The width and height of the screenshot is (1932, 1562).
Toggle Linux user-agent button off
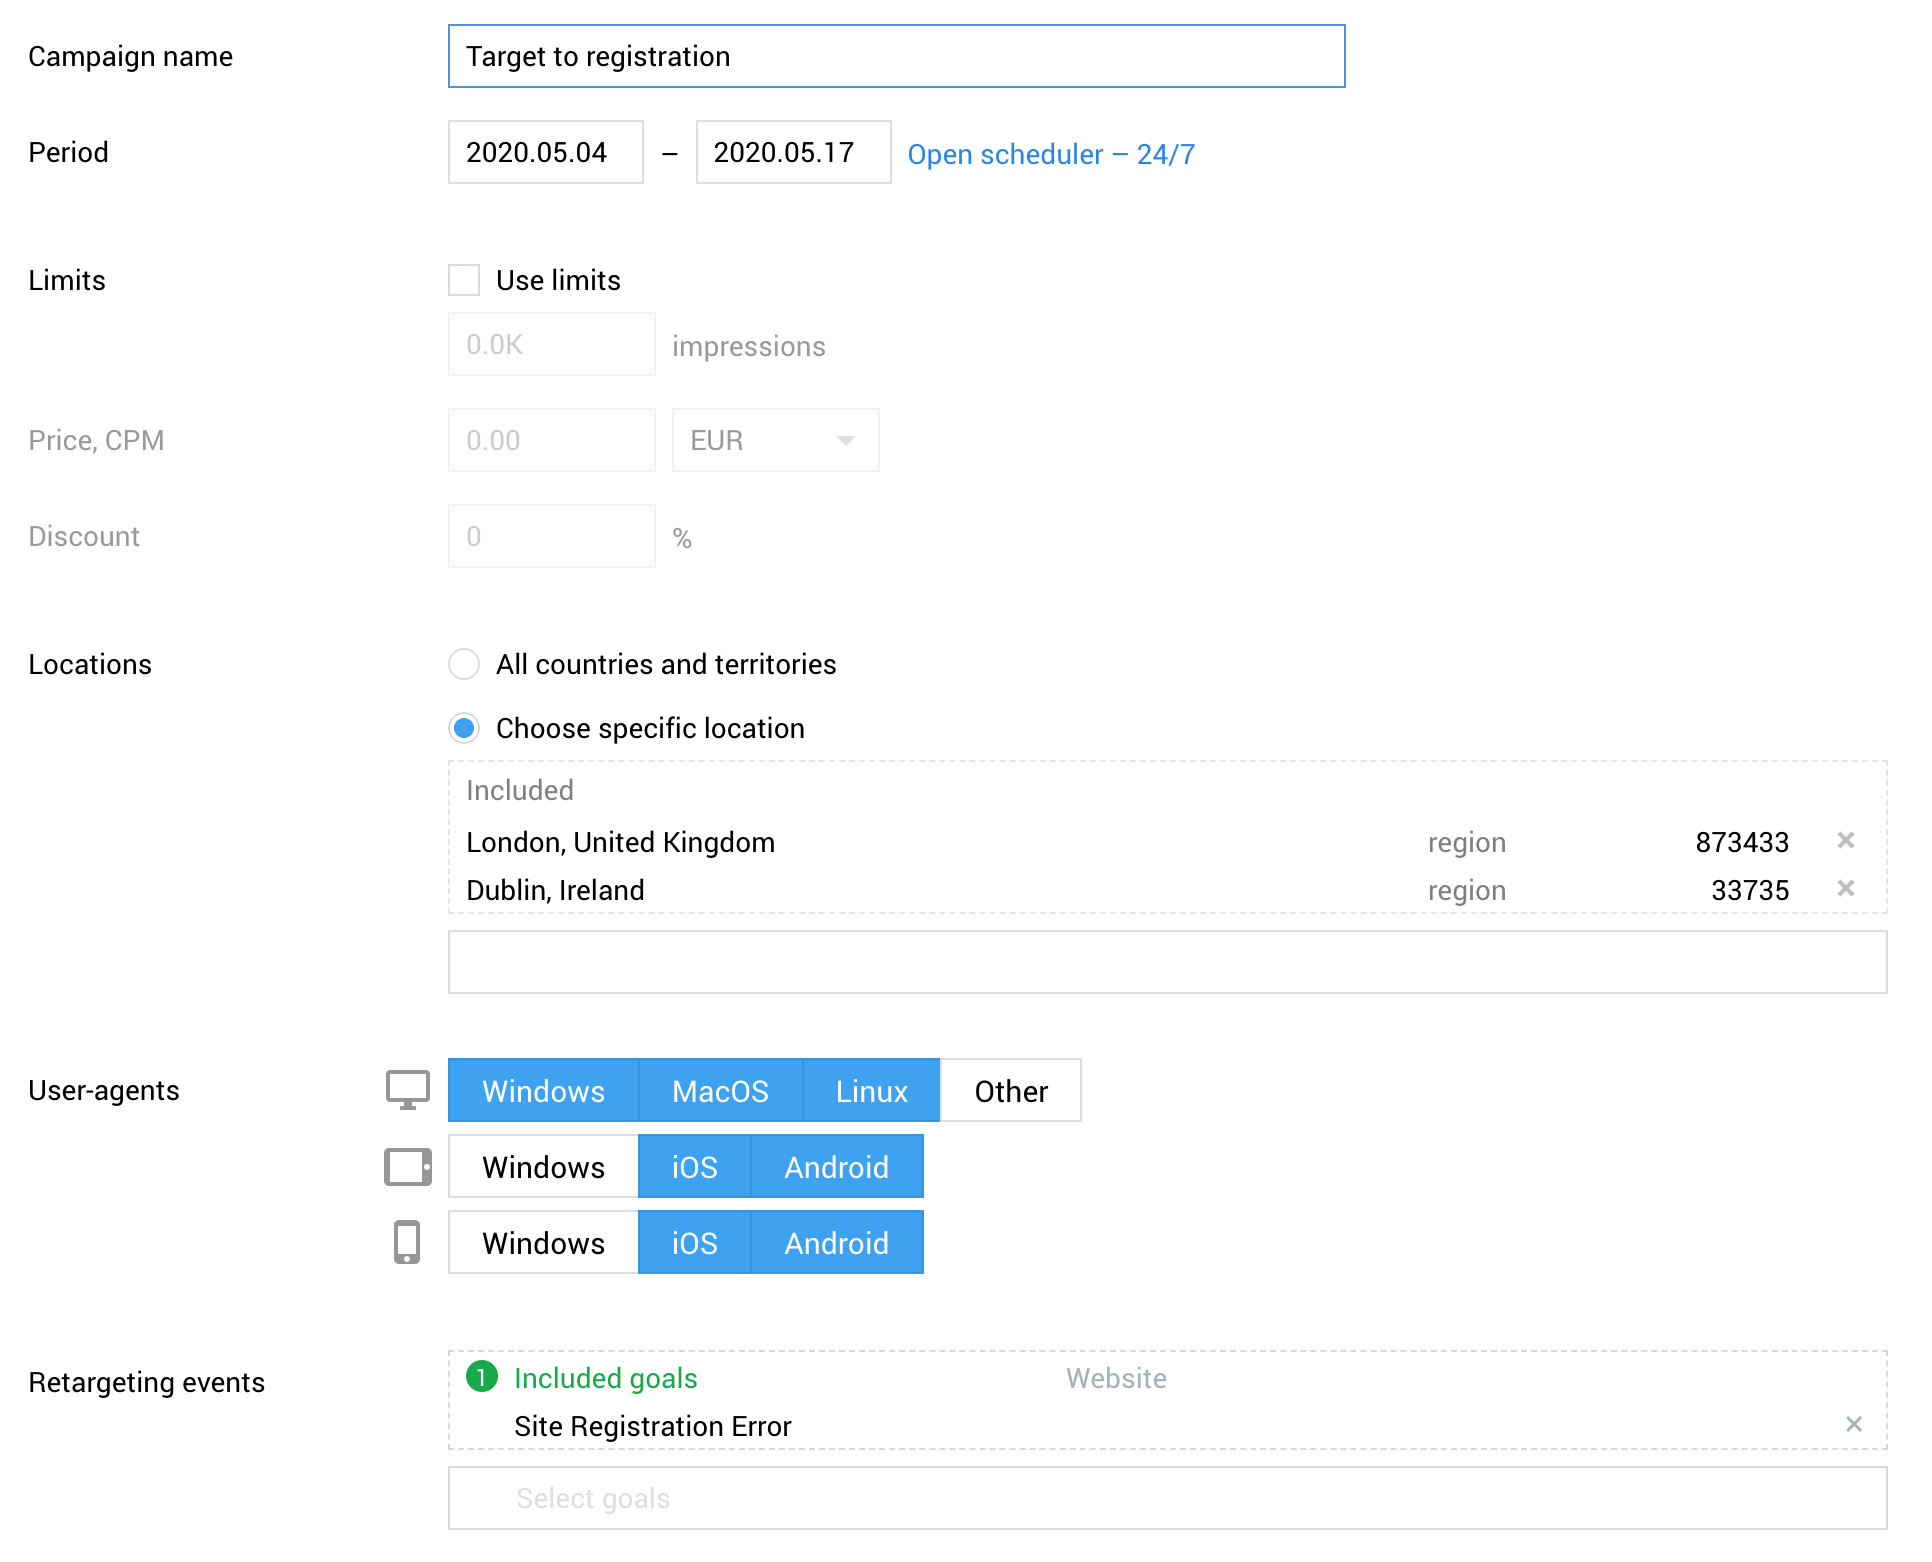click(x=872, y=1092)
